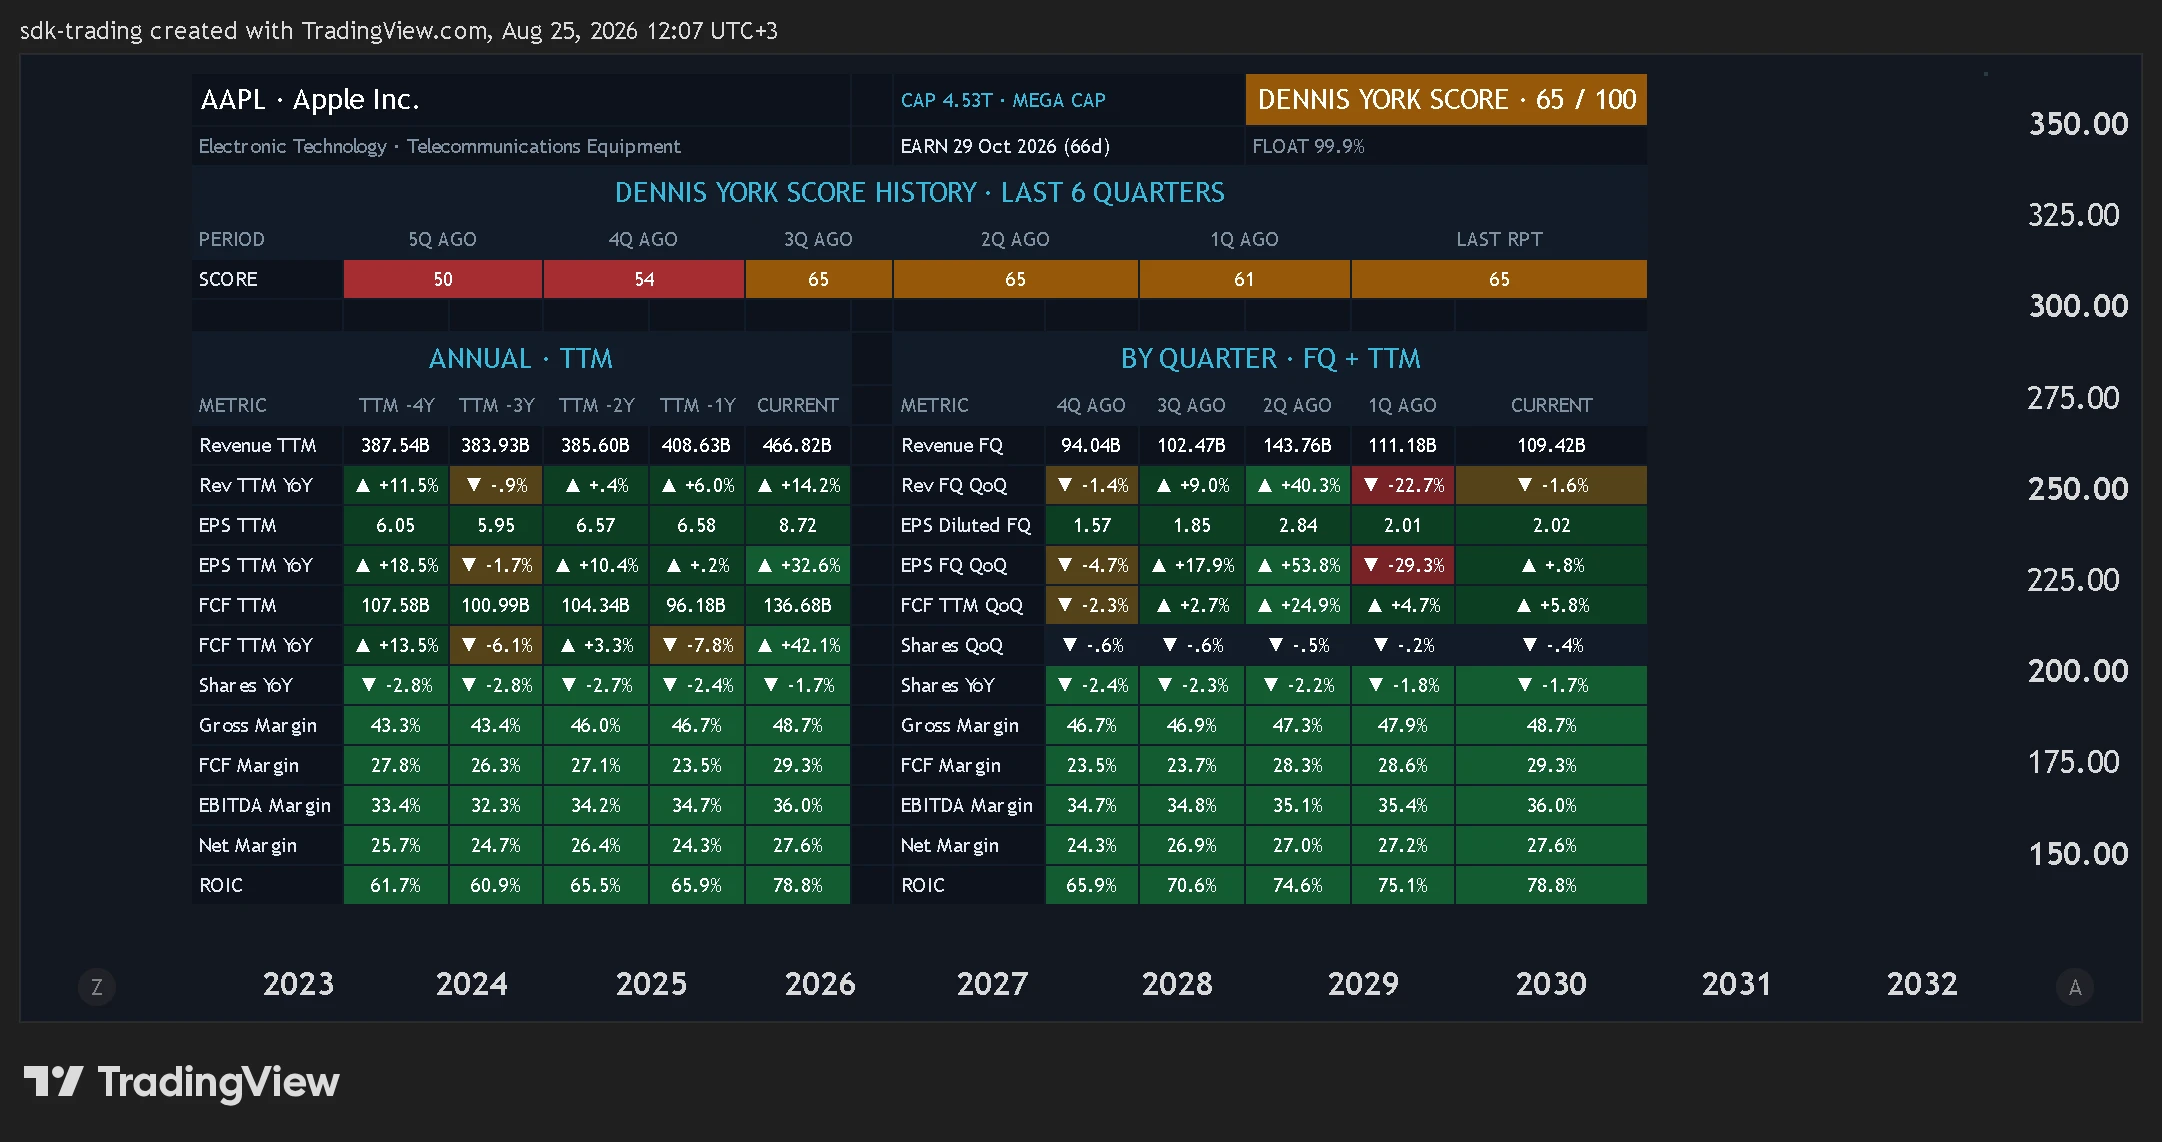Click quarterly Net Margin 4Q AGO 24.3%

tap(1091, 845)
